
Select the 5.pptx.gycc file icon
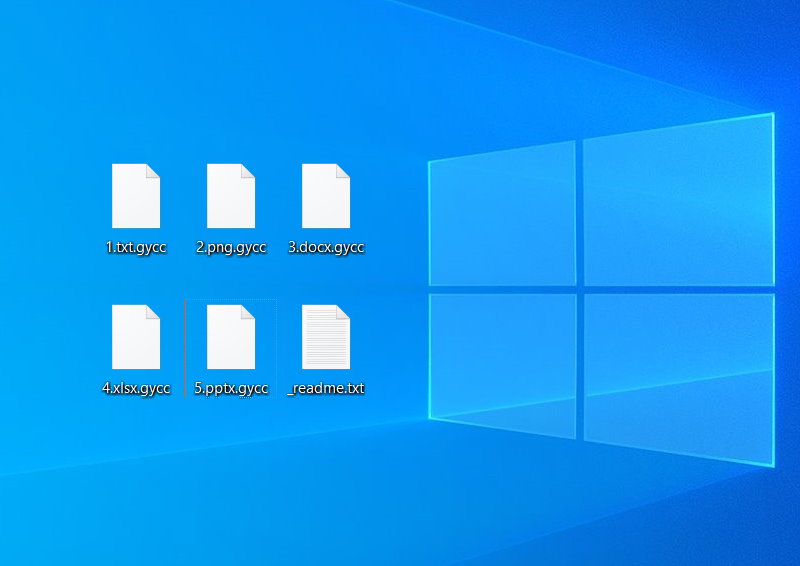point(231,337)
